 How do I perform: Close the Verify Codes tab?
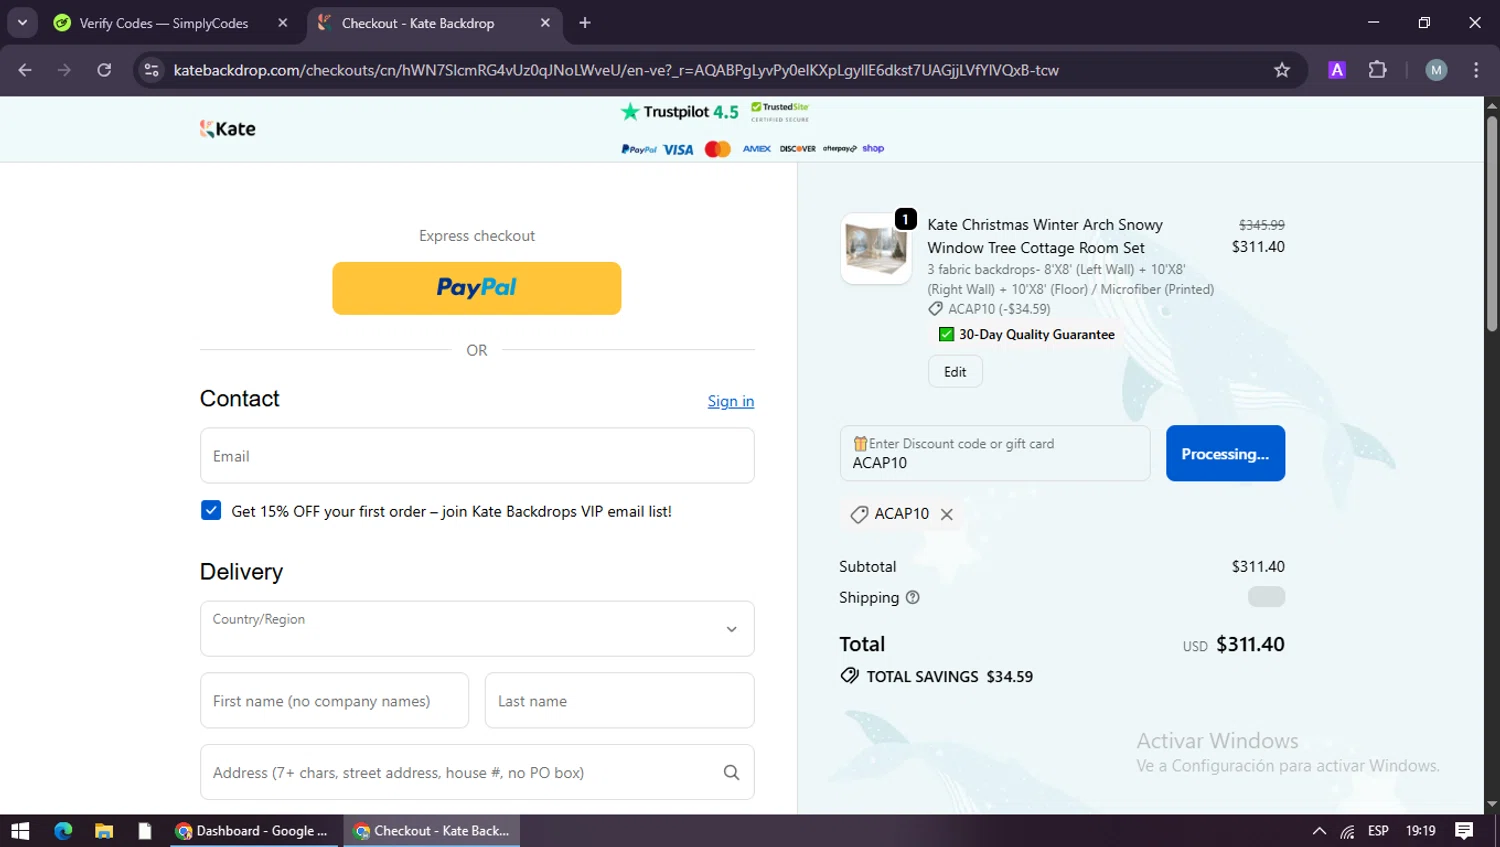pos(283,23)
